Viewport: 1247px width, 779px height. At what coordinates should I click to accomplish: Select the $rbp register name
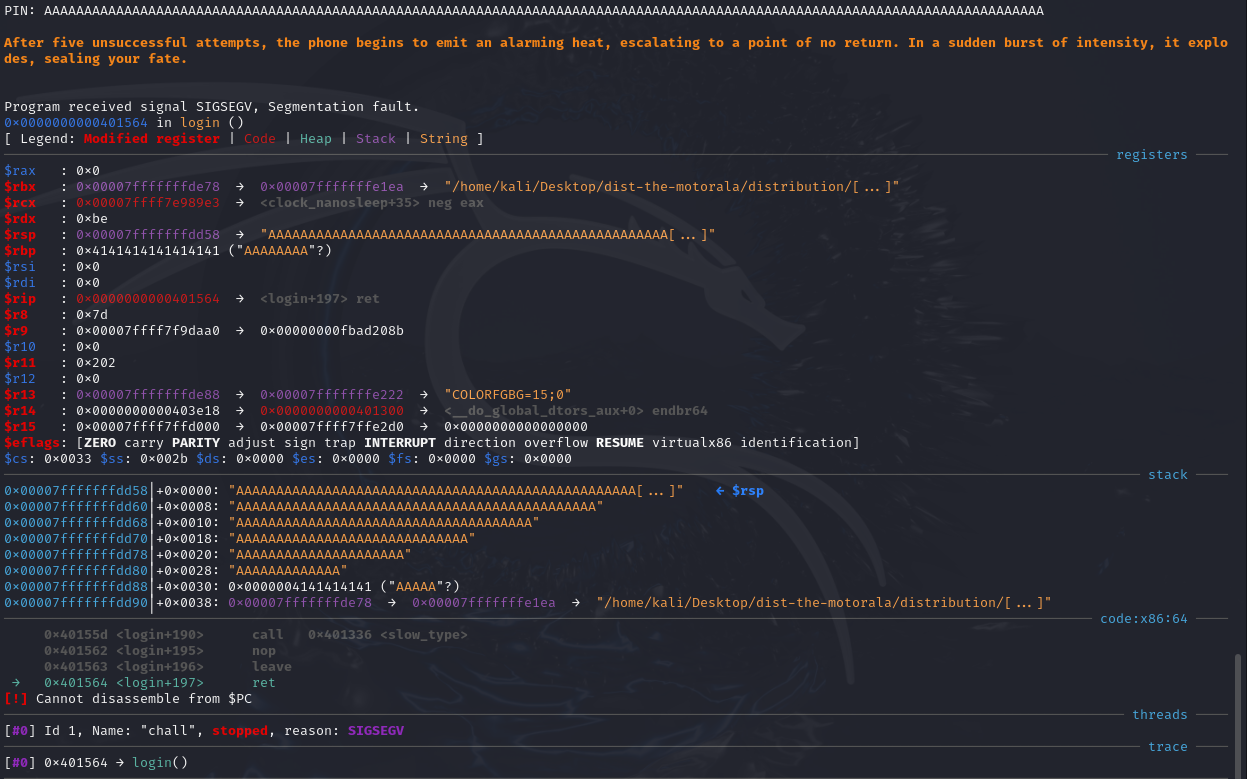[20, 251]
